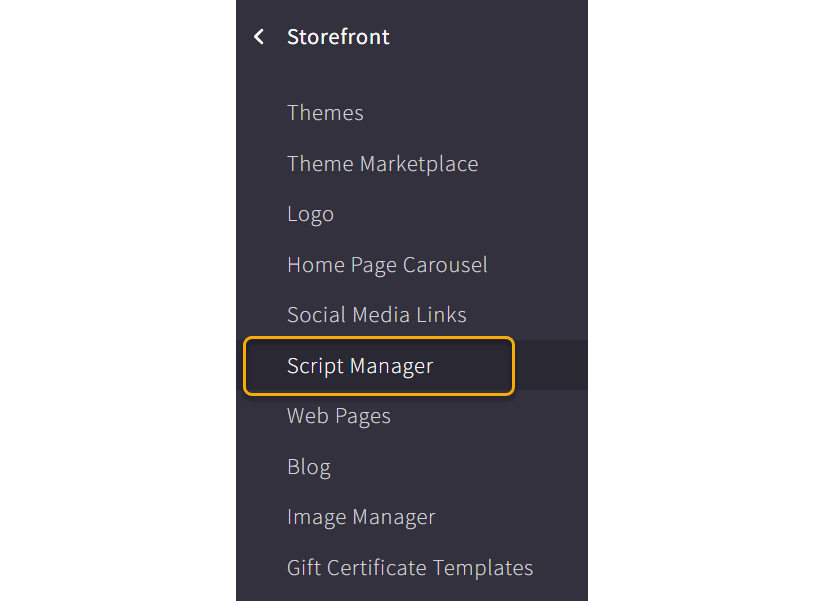This screenshot has height=601, width=815.
Task: Click the highlighted Script Manager item
Action: tap(360, 366)
